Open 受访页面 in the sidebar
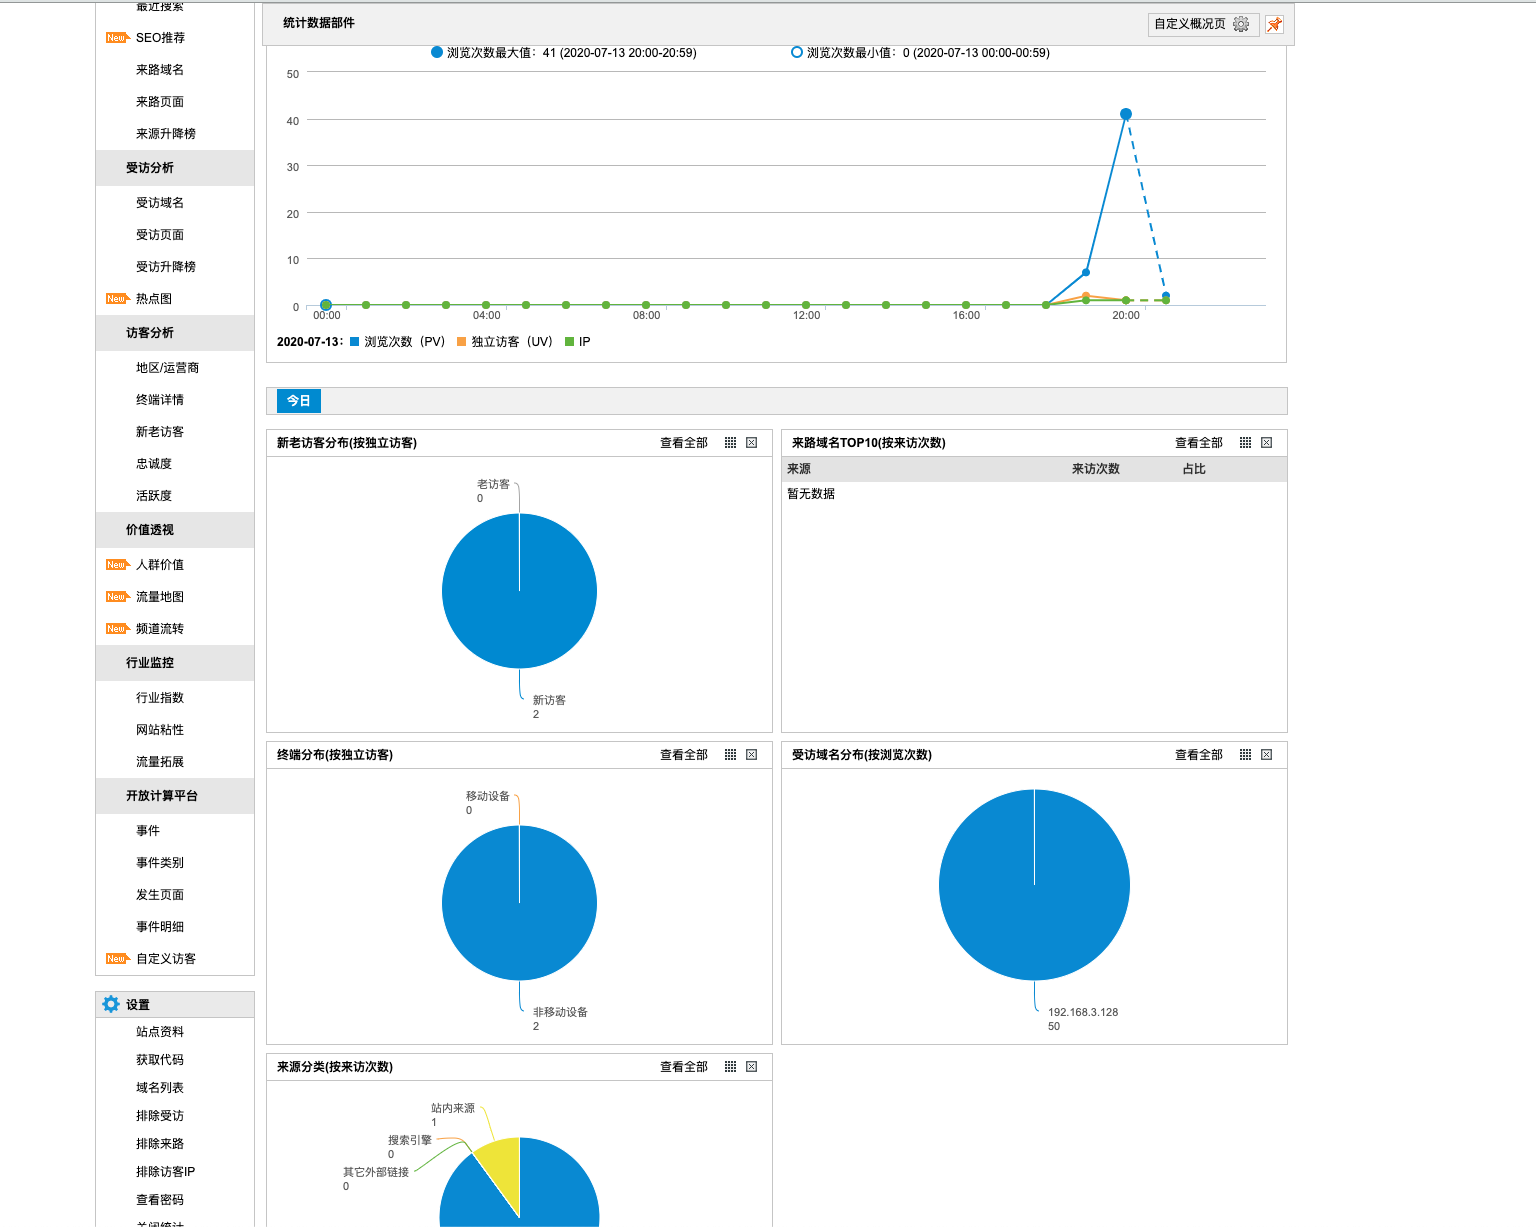Screen dimensions: 1536x1227 pos(160,235)
